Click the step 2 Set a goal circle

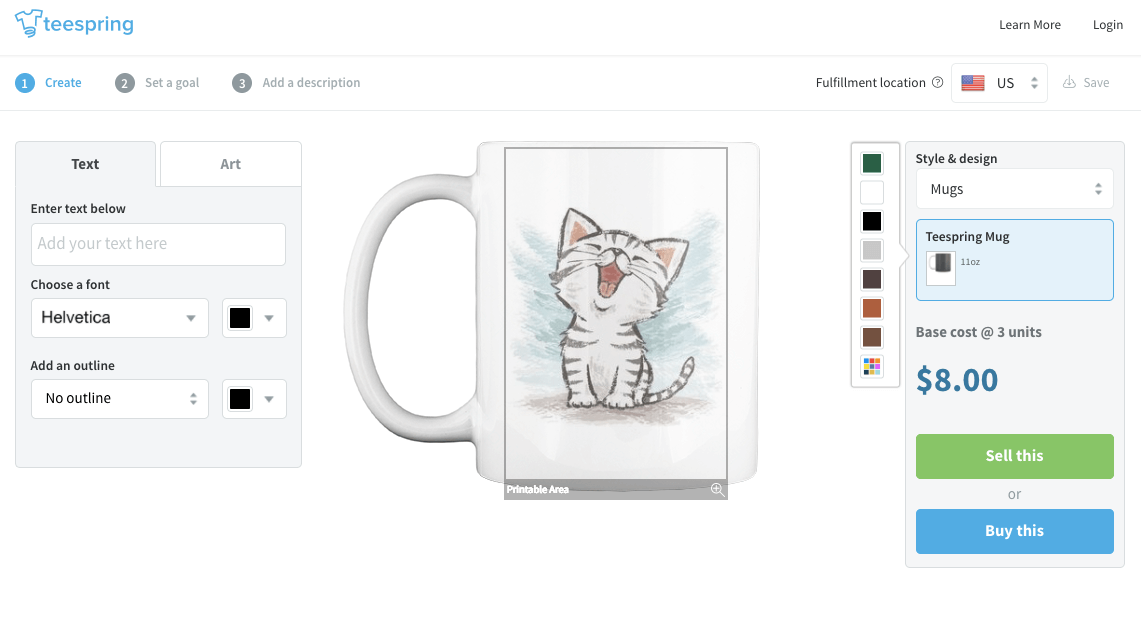[124, 83]
